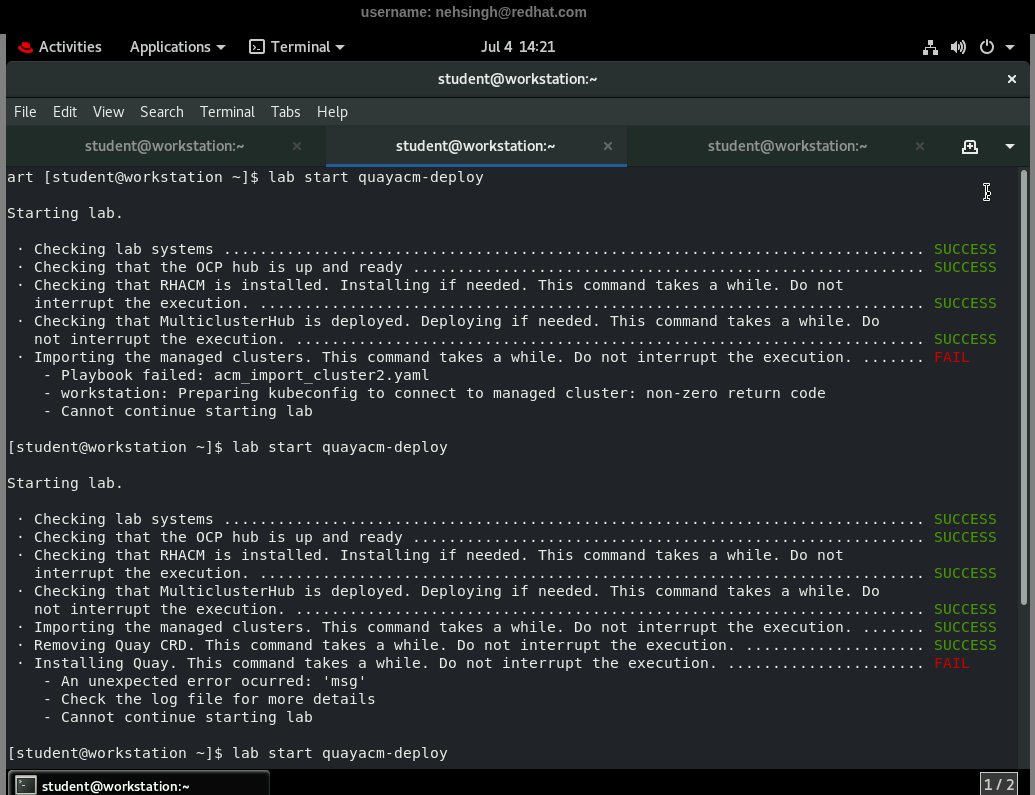
Task: Click the terminal vertical scrollbar
Action: click(x=1023, y=388)
